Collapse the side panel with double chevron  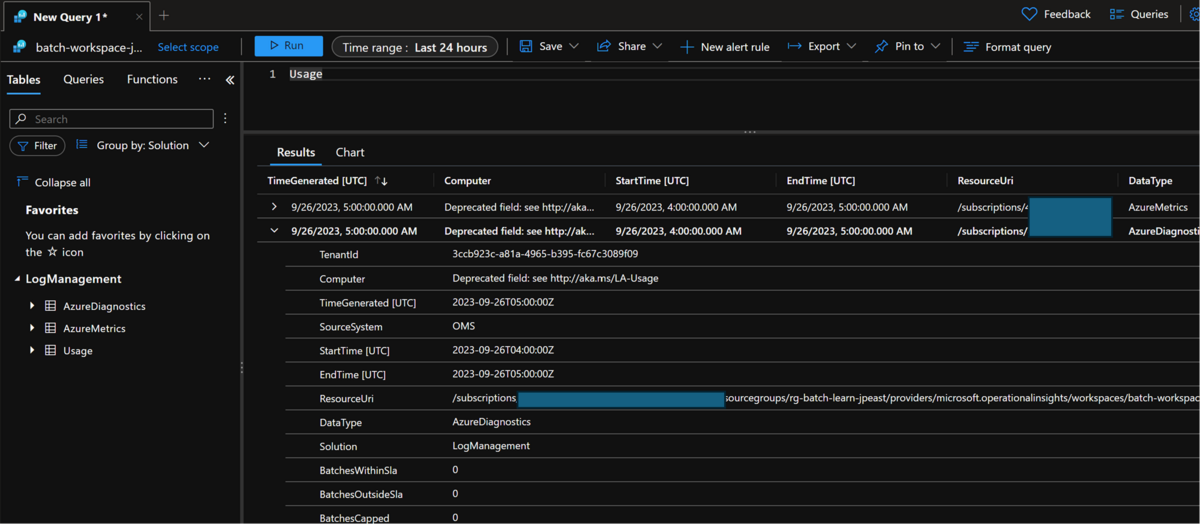pyautogui.click(x=230, y=80)
